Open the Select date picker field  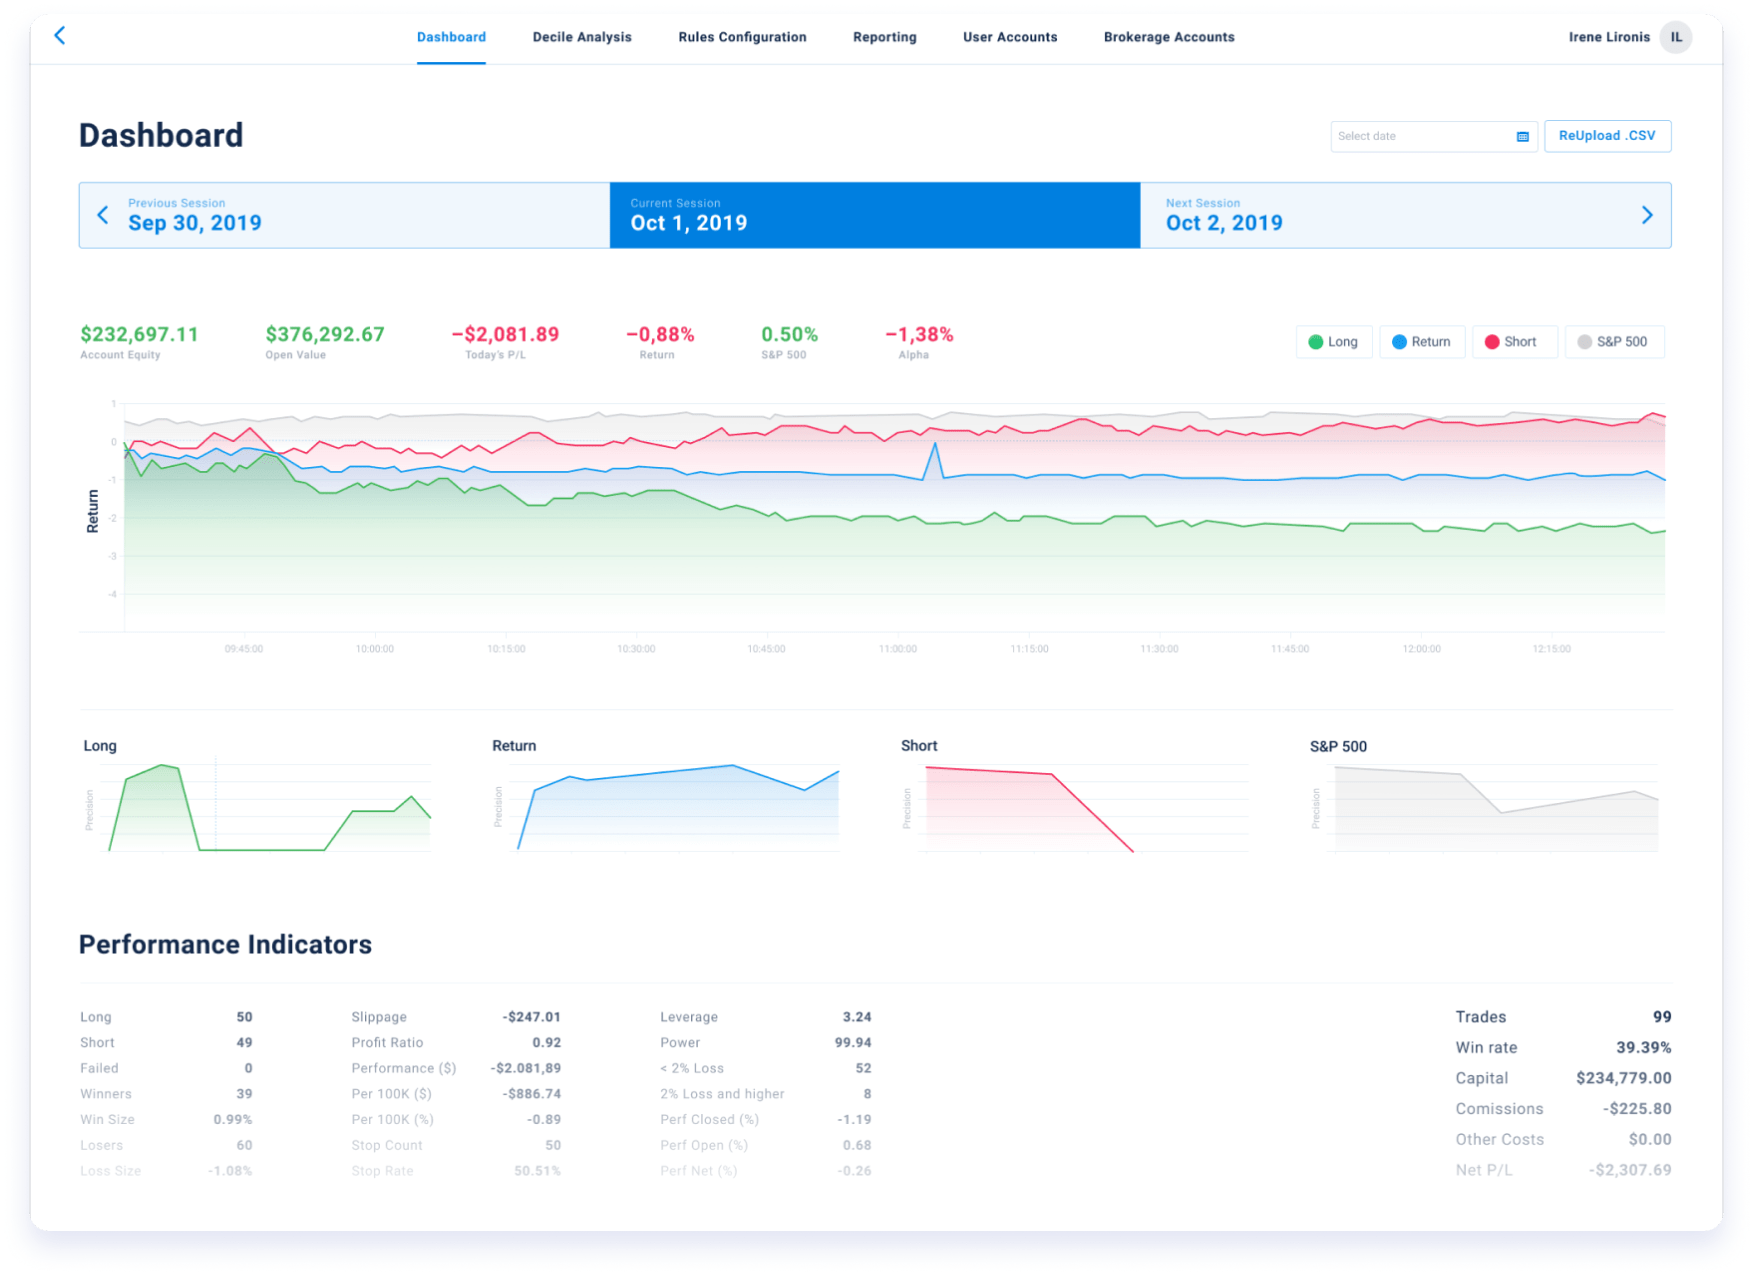coord(1420,137)
